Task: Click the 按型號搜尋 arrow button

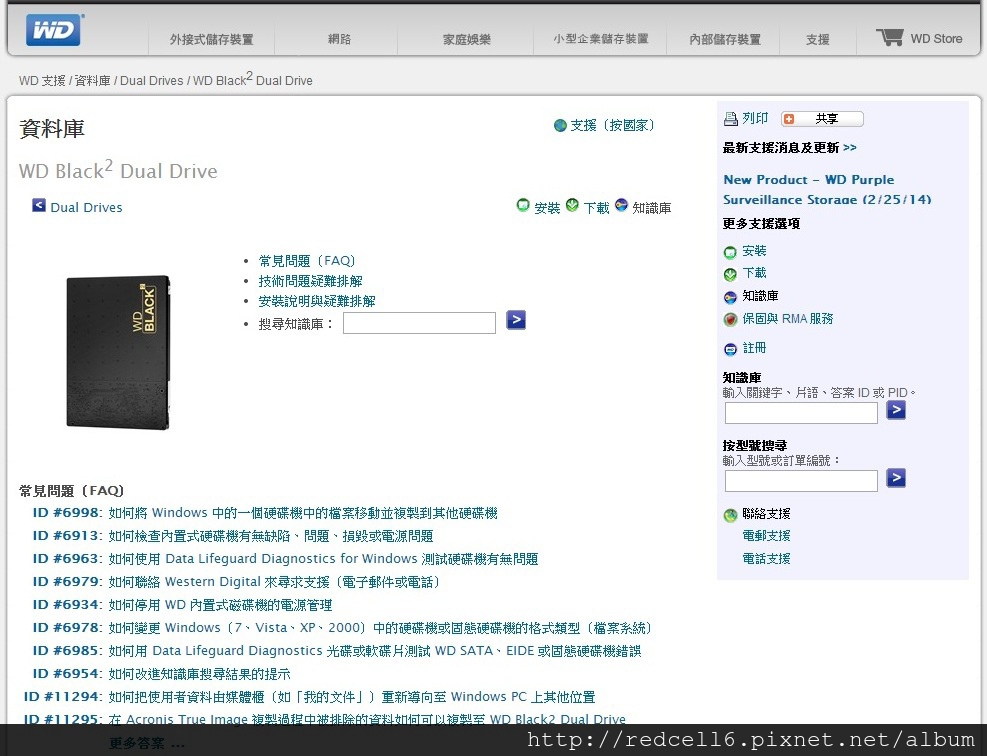Action: tap(896, 478)
